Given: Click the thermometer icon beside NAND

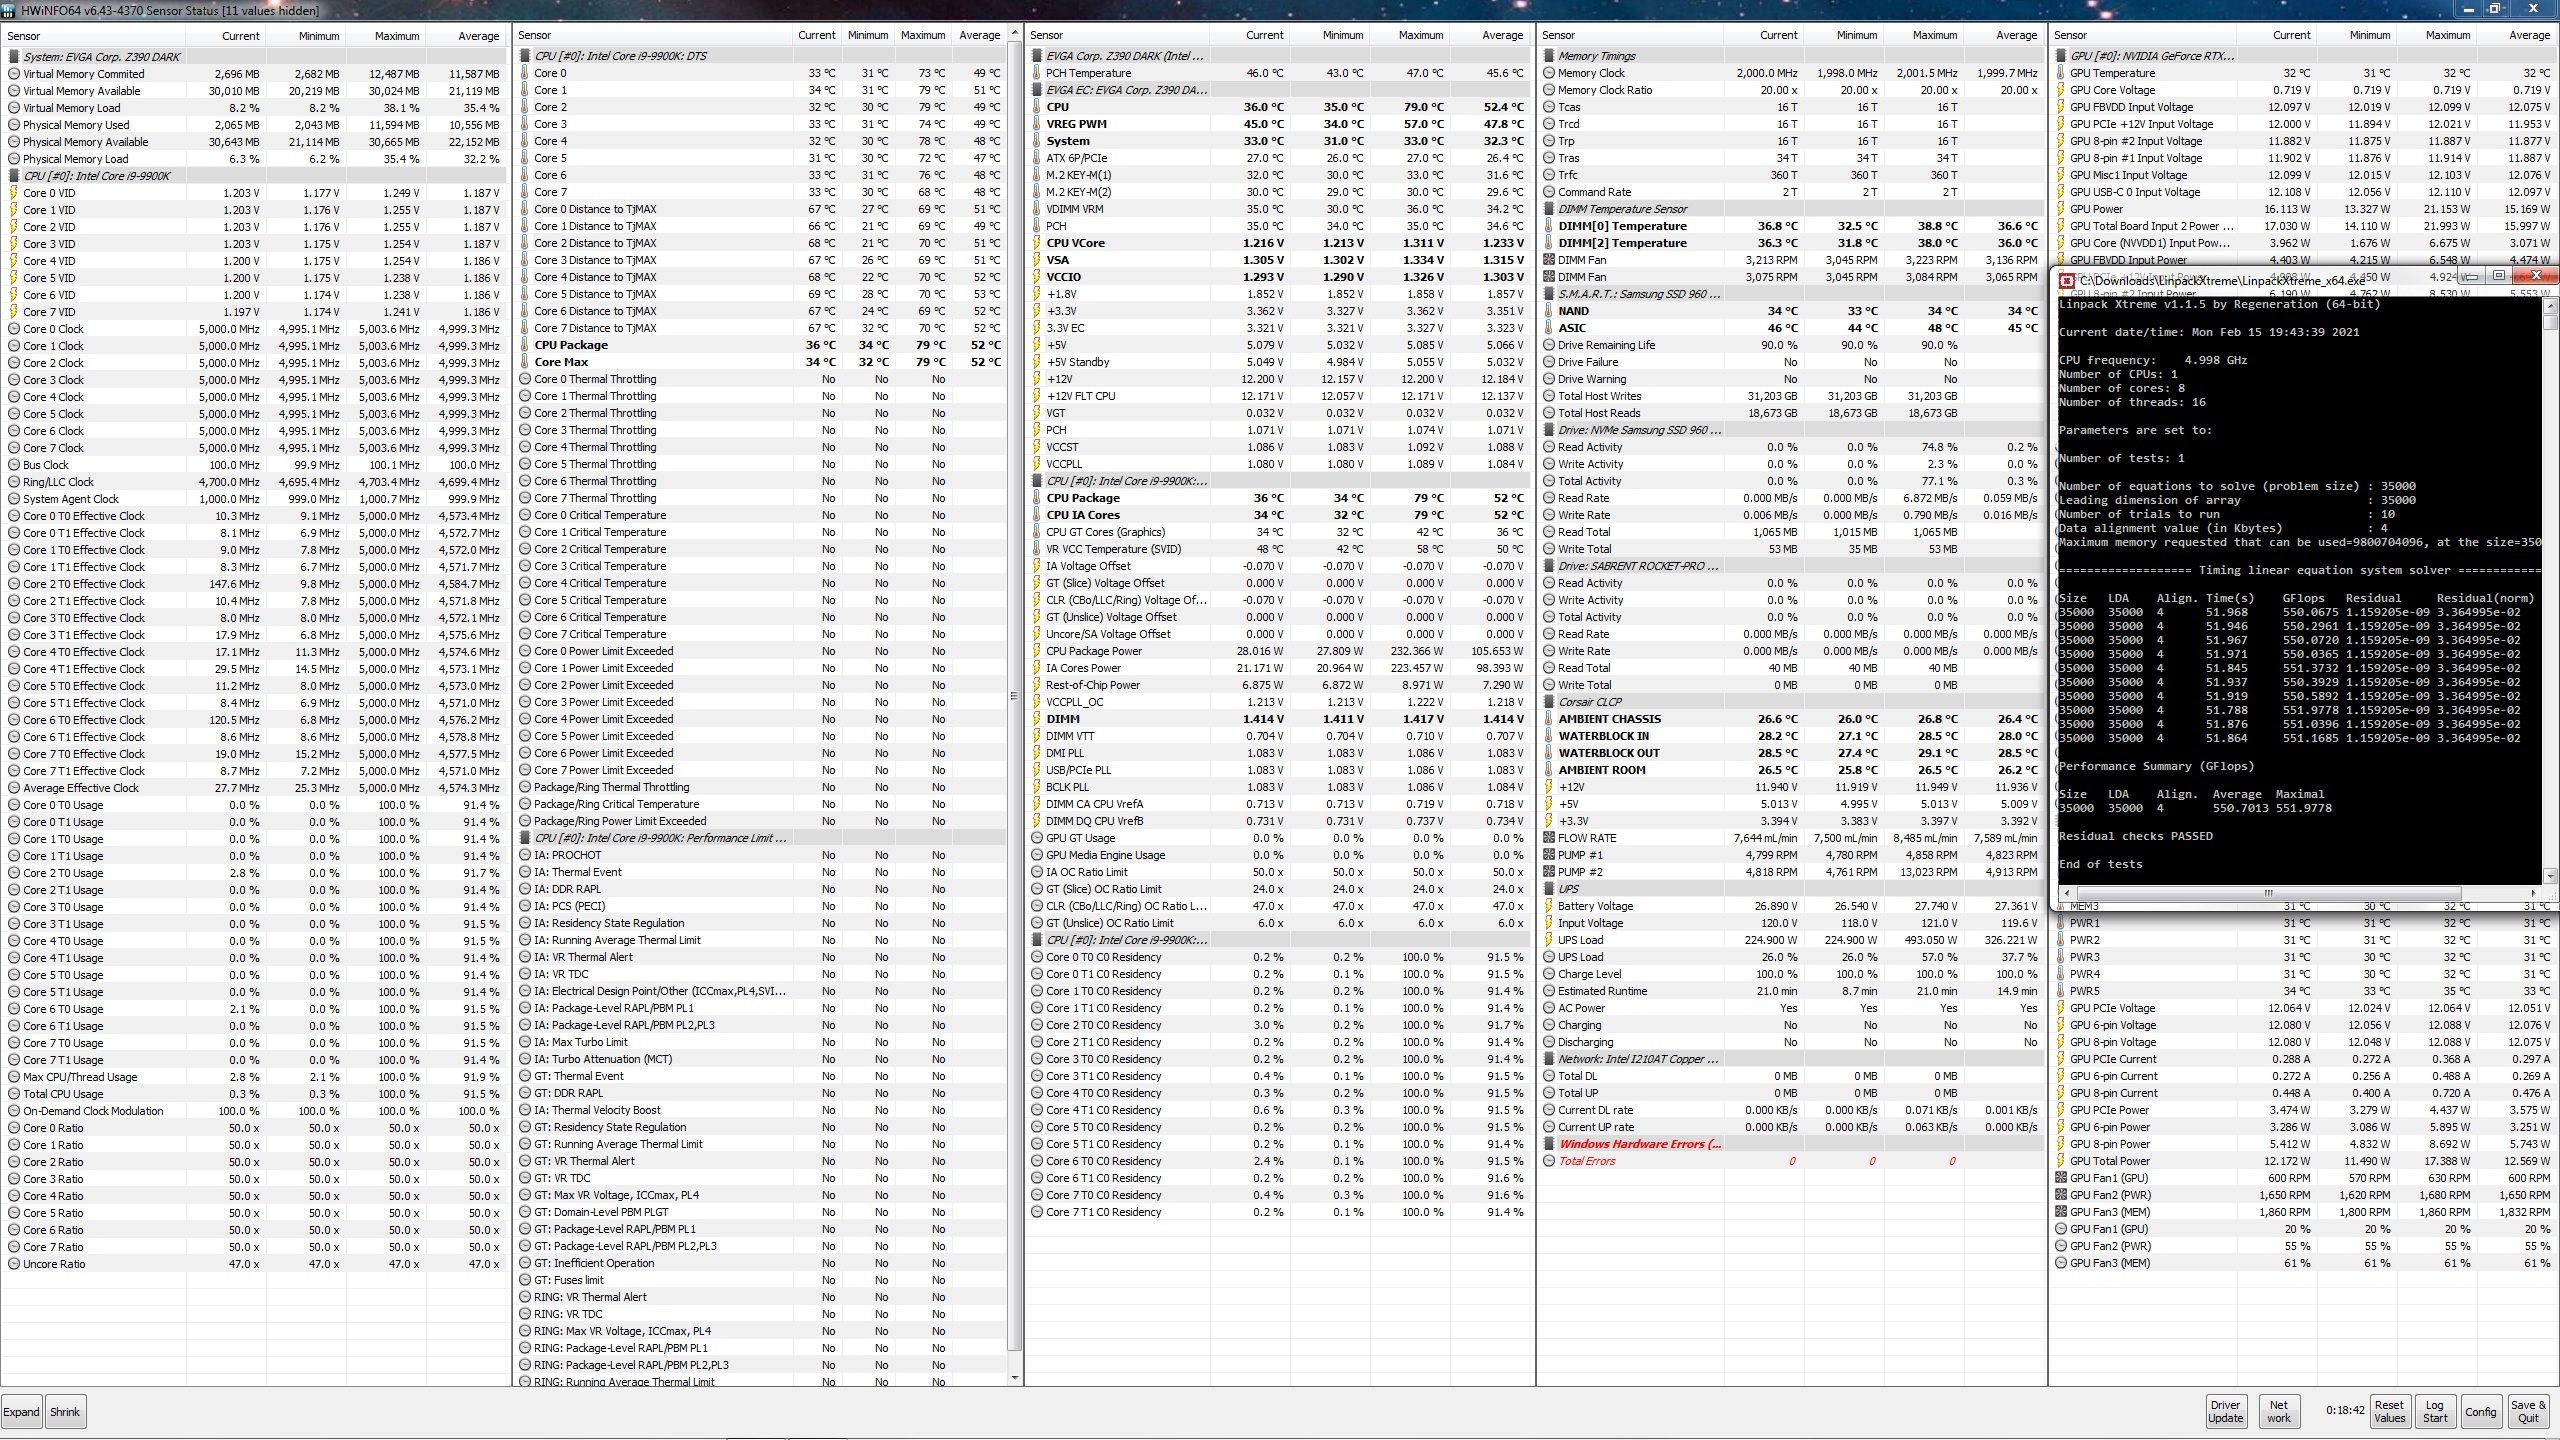Looking at the screenshot, I should pyautogui.click(x=1549, y=311).
